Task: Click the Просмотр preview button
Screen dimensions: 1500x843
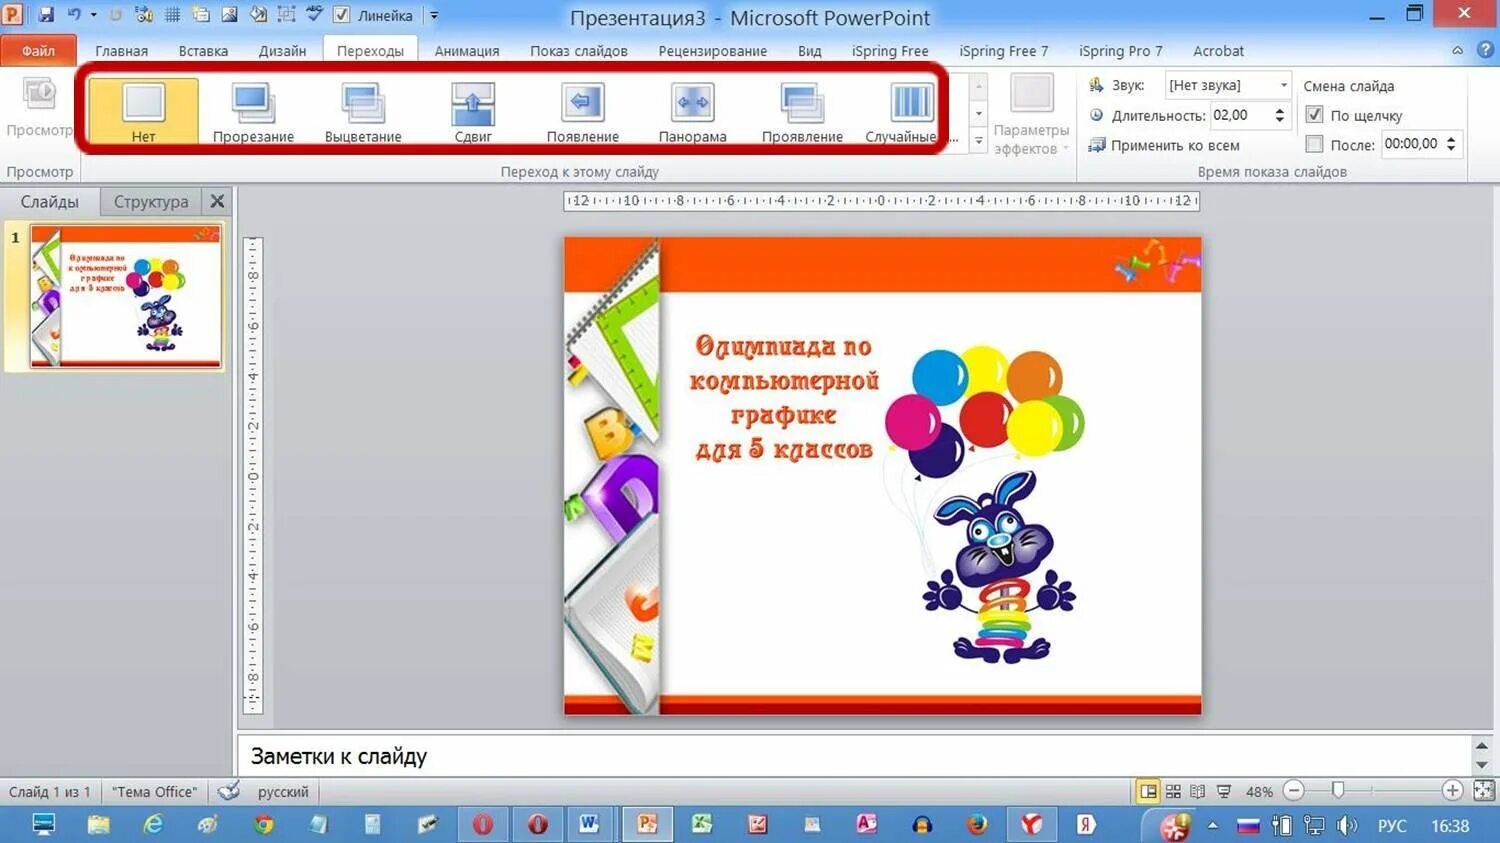Action: pos(40,108)
